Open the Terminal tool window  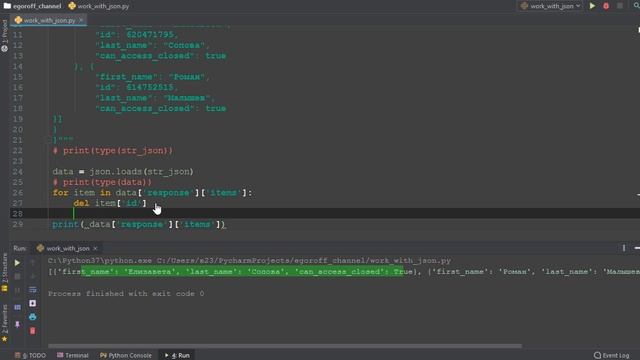pos(73,356)
